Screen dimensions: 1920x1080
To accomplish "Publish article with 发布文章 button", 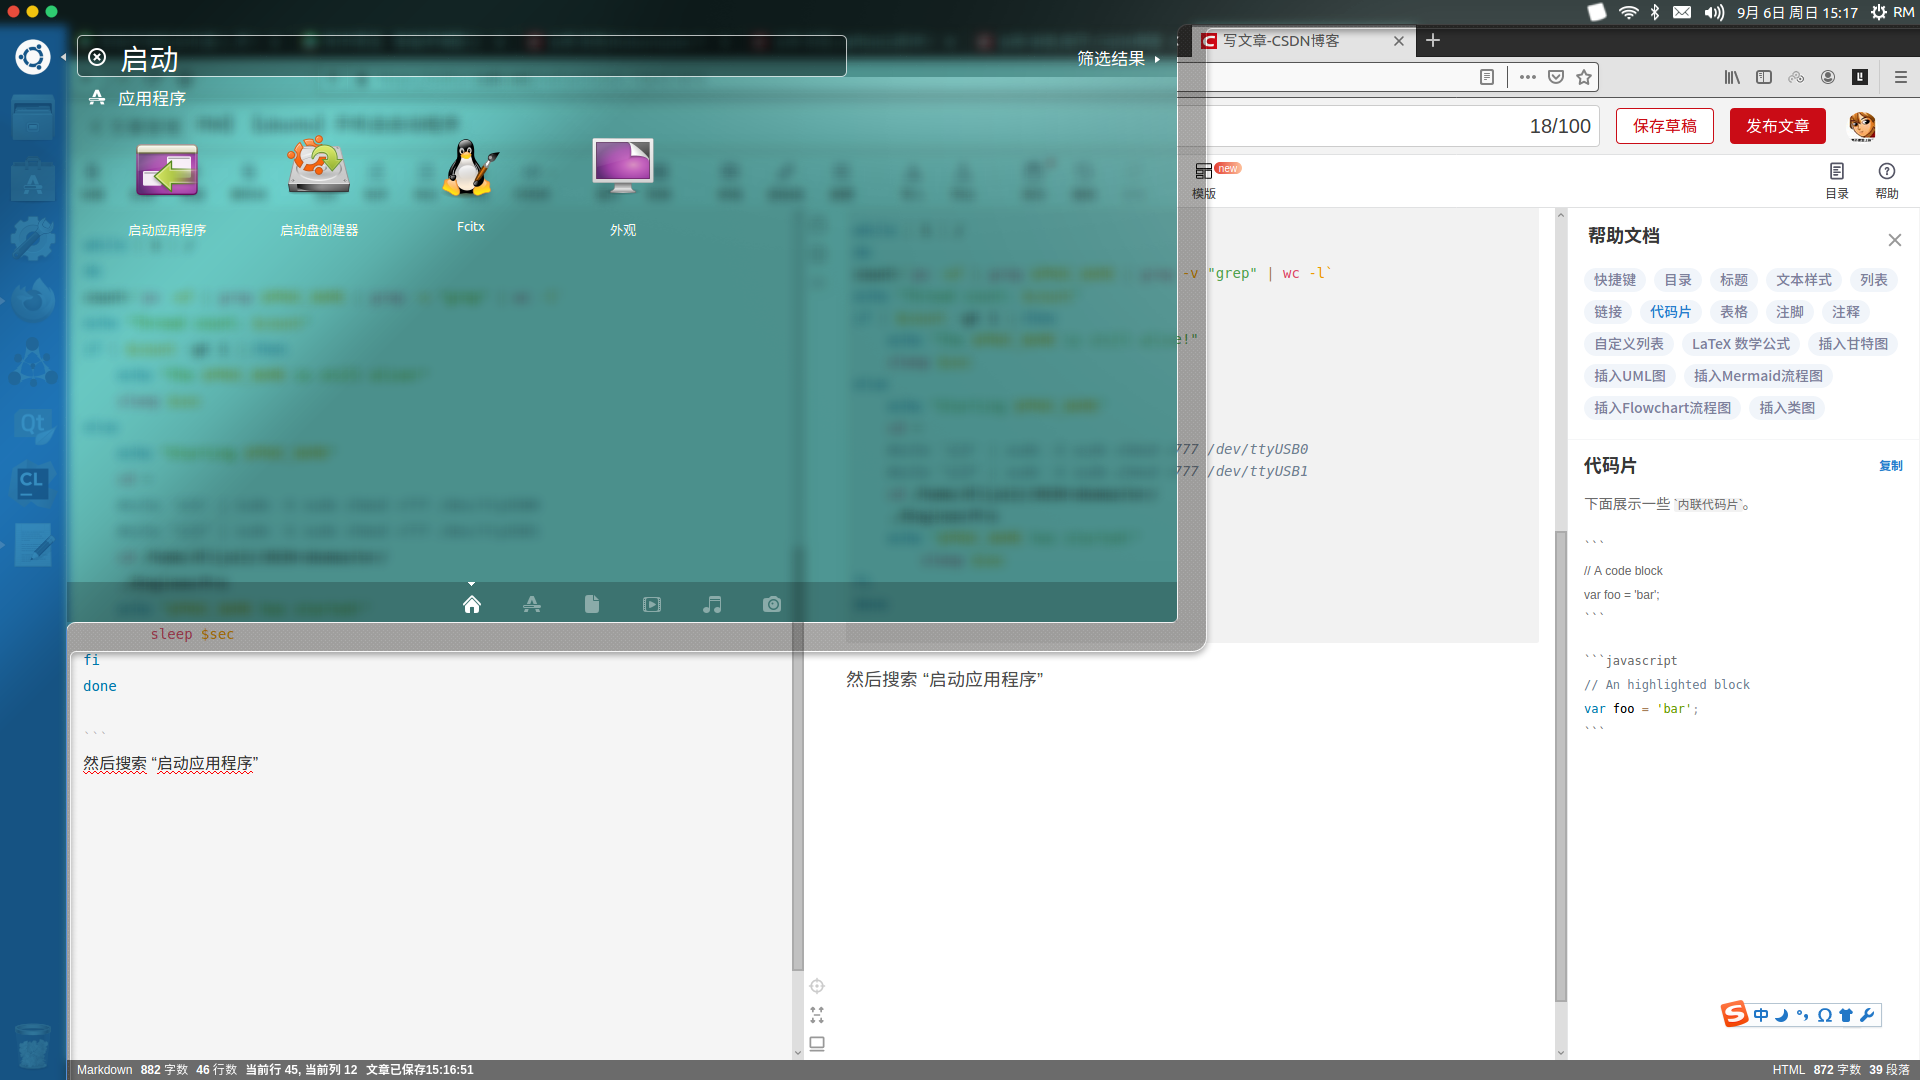I will (1777, 126).
